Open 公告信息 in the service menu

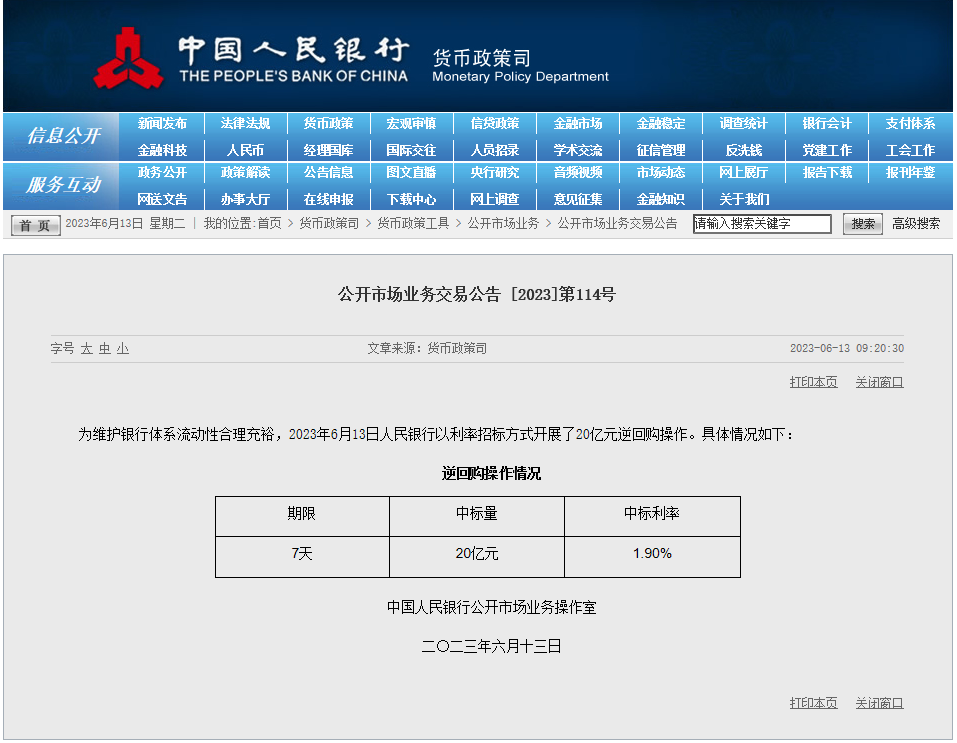point(328,173)
